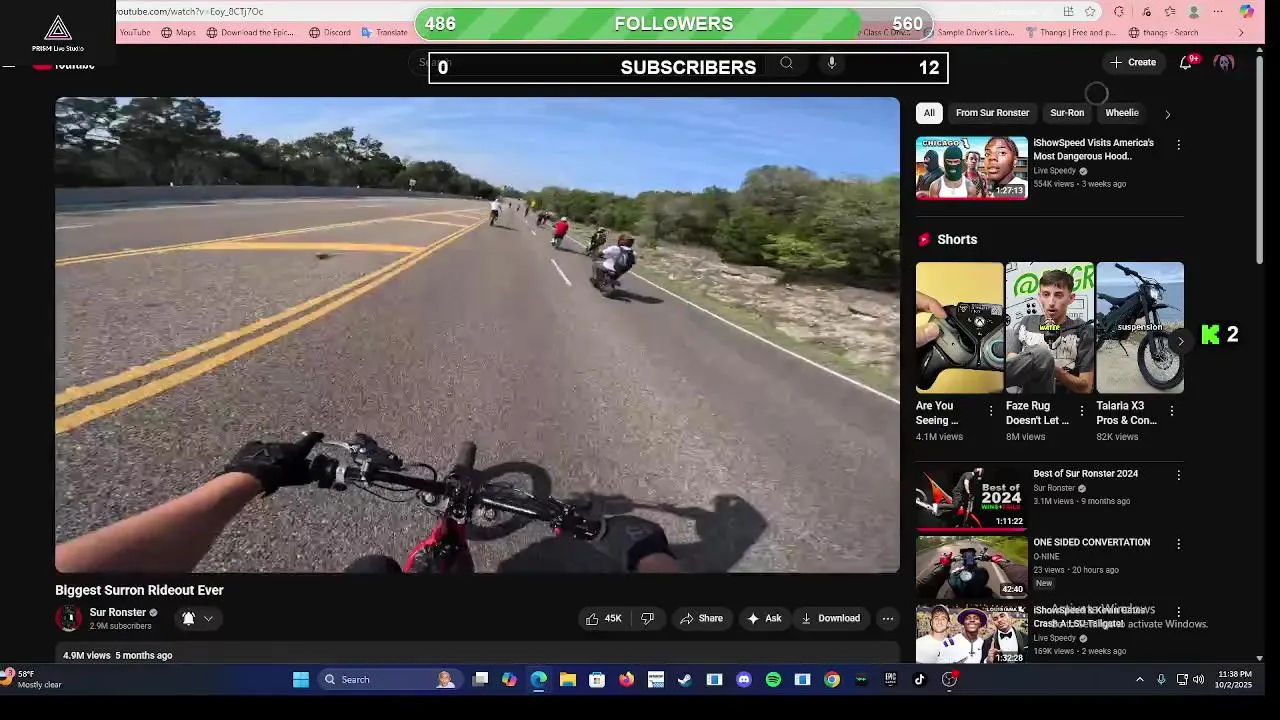
Task: Open the Share dialog for the video
Action: (x=701, y=618)
